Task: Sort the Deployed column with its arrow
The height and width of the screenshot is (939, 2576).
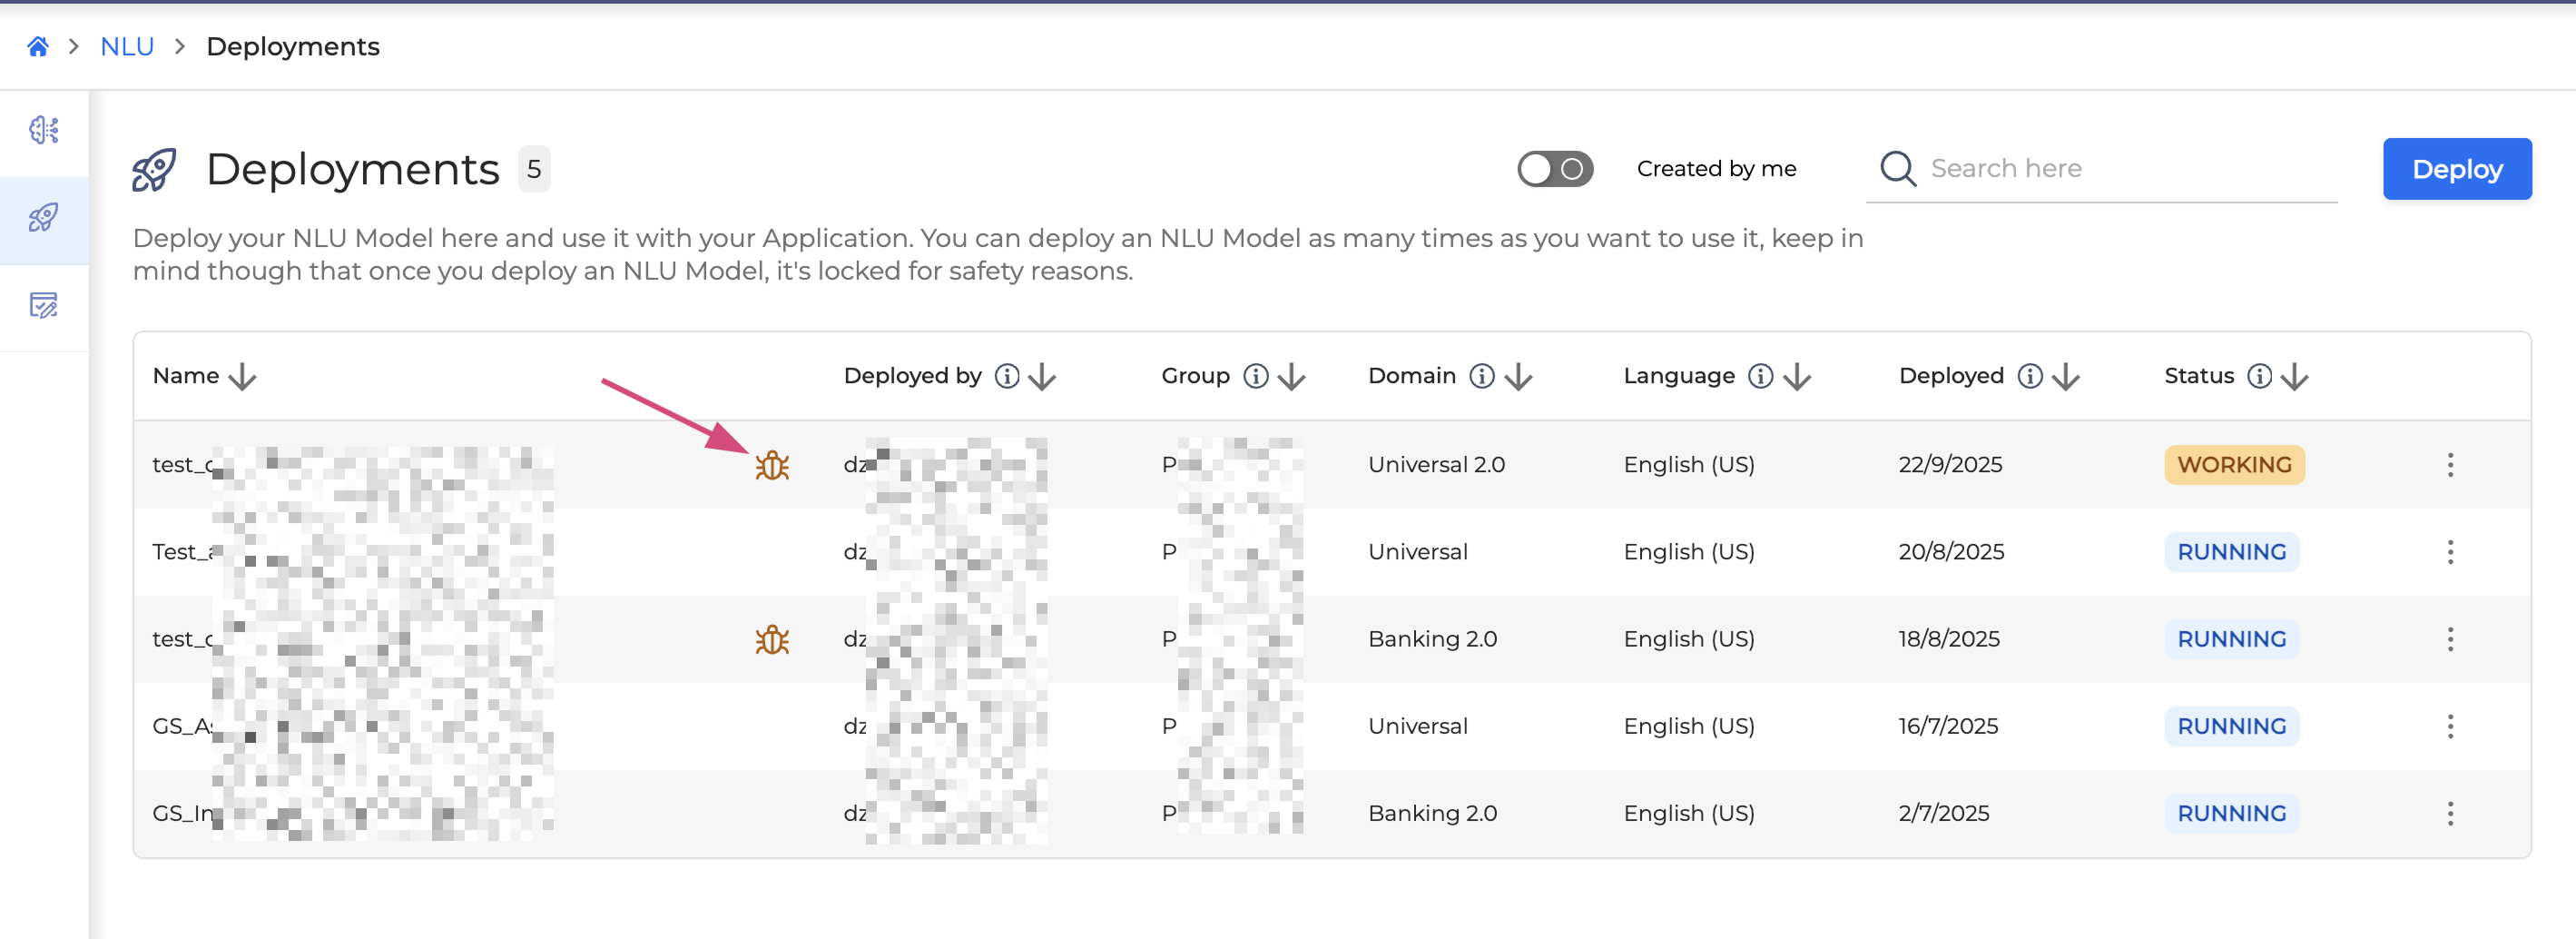Action: coord(2066,378)
